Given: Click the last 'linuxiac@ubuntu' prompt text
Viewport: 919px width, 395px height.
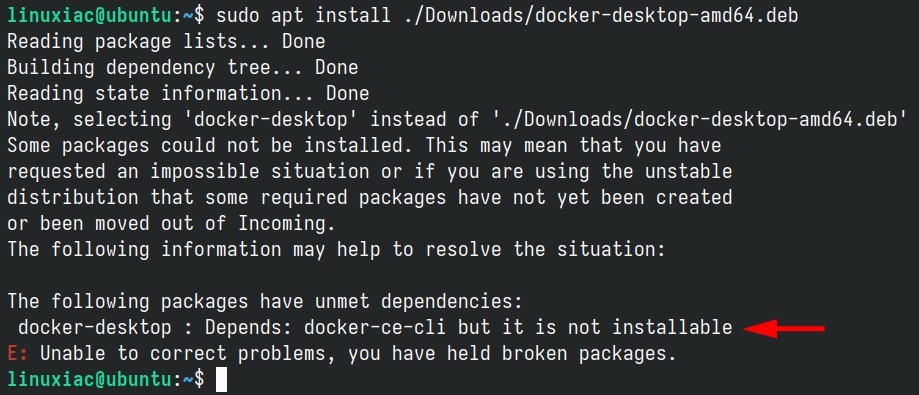Looking at the screenshot, I should 90,380.
